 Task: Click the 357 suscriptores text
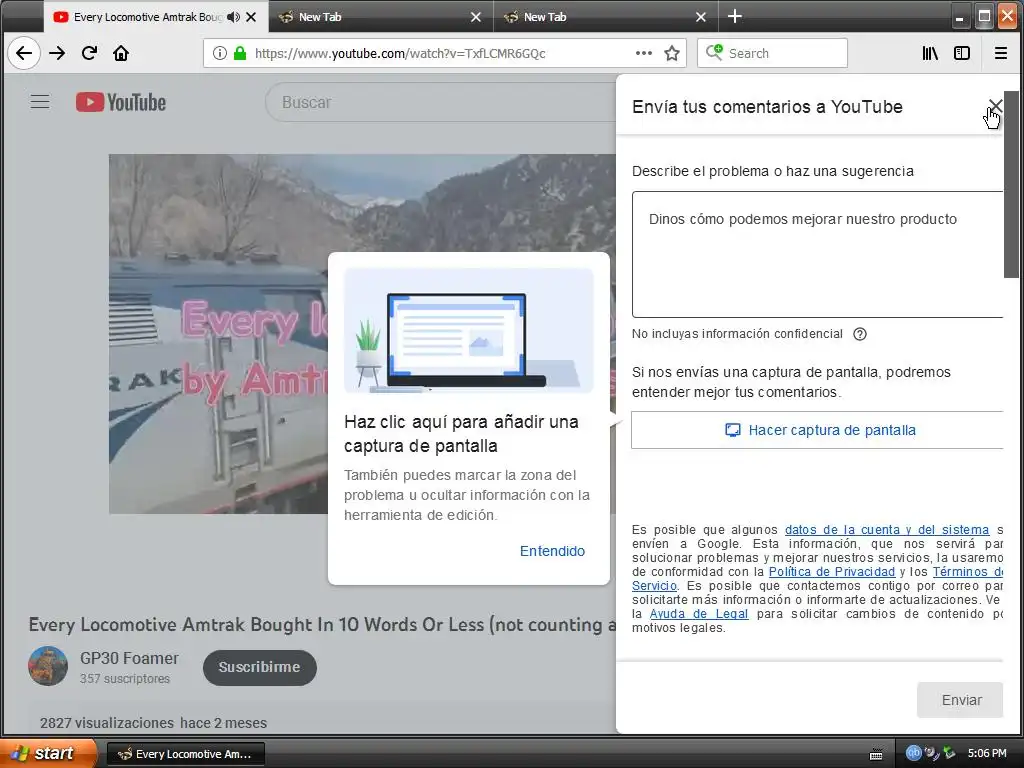tap(125, 679)
